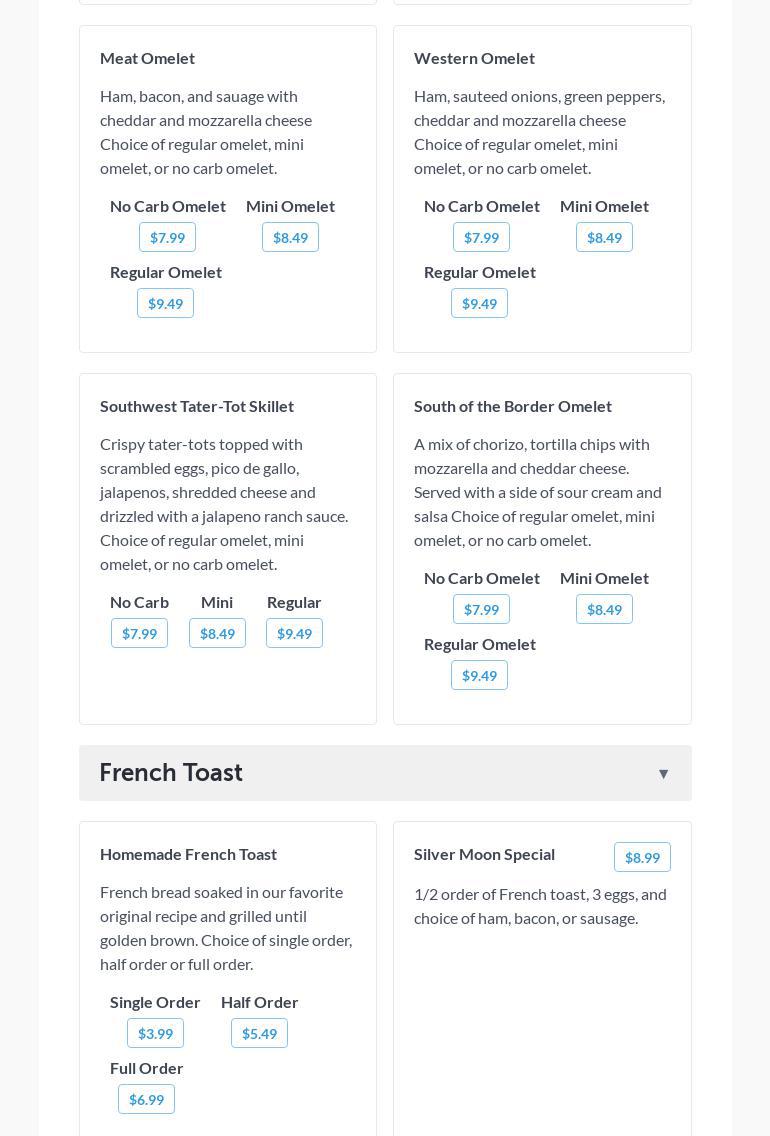Screen dimensions: 770x1136
Task: Pick Western Omelet Regular $9.49 price
Action: click(x=479, y=303)
